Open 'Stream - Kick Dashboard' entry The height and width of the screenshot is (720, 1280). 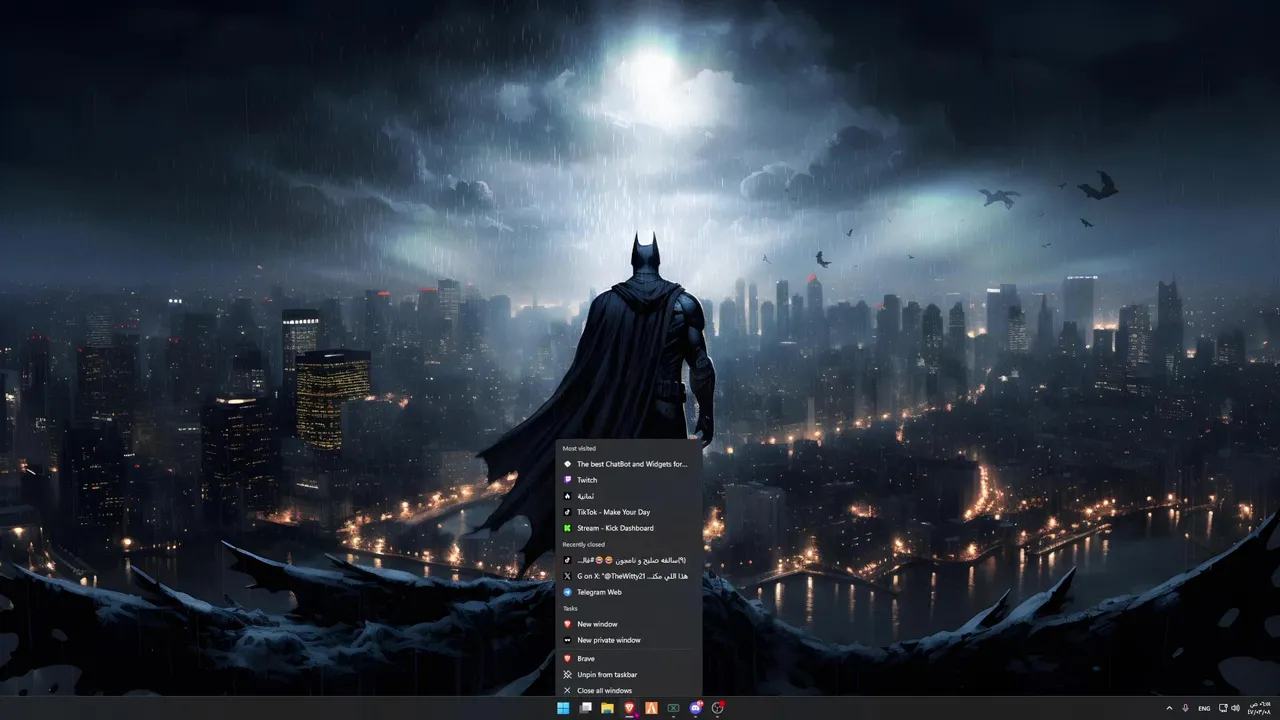pos(629,528)
